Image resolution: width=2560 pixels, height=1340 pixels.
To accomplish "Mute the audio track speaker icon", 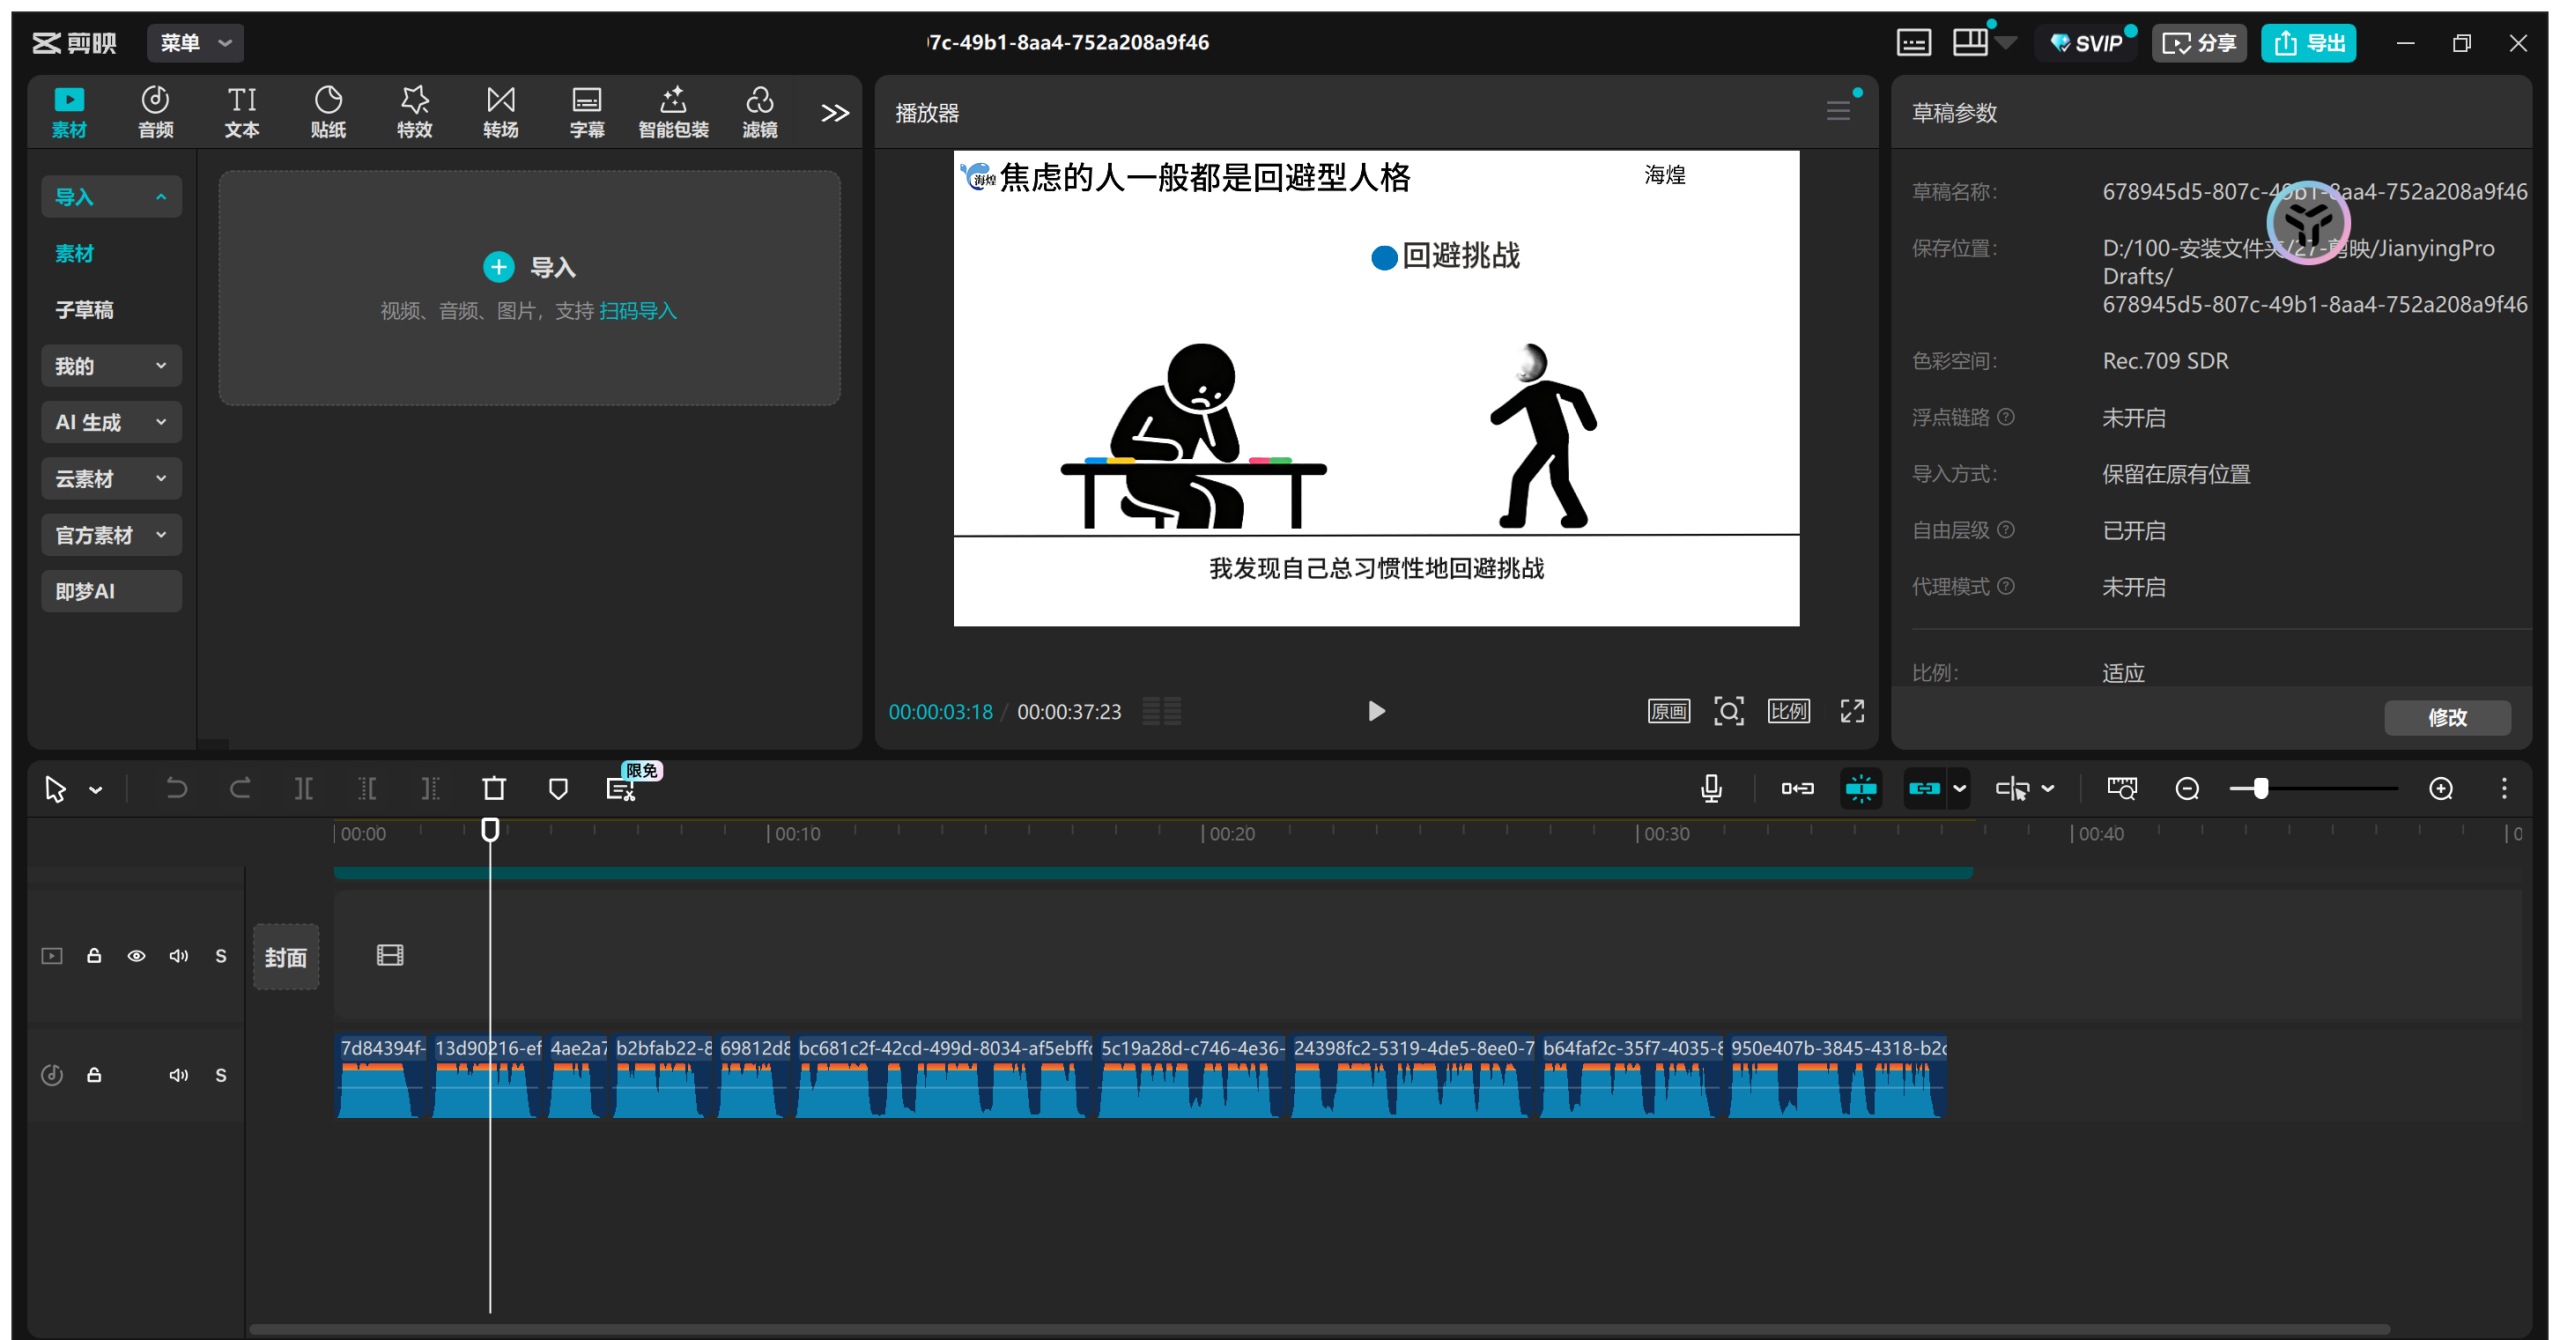I will tap(178, 1075).
